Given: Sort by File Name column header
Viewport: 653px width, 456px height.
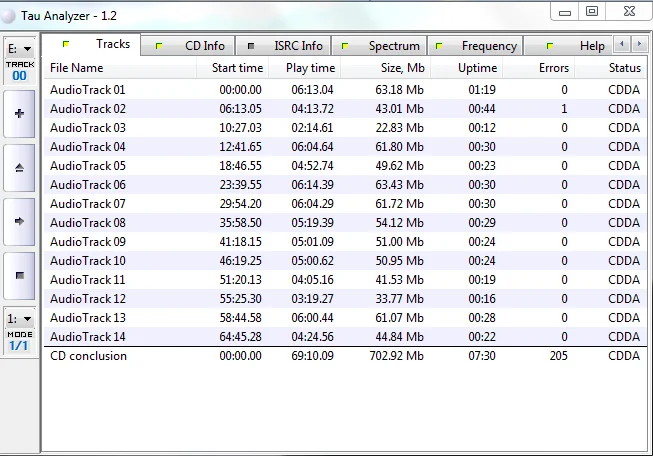Looking at the screenshot, I should (120, 68).
